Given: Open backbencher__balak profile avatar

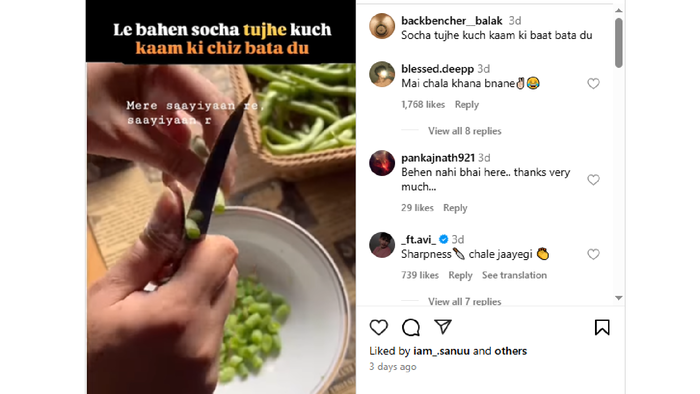Looking at the screenshot, I should click(x=382, y=26).
